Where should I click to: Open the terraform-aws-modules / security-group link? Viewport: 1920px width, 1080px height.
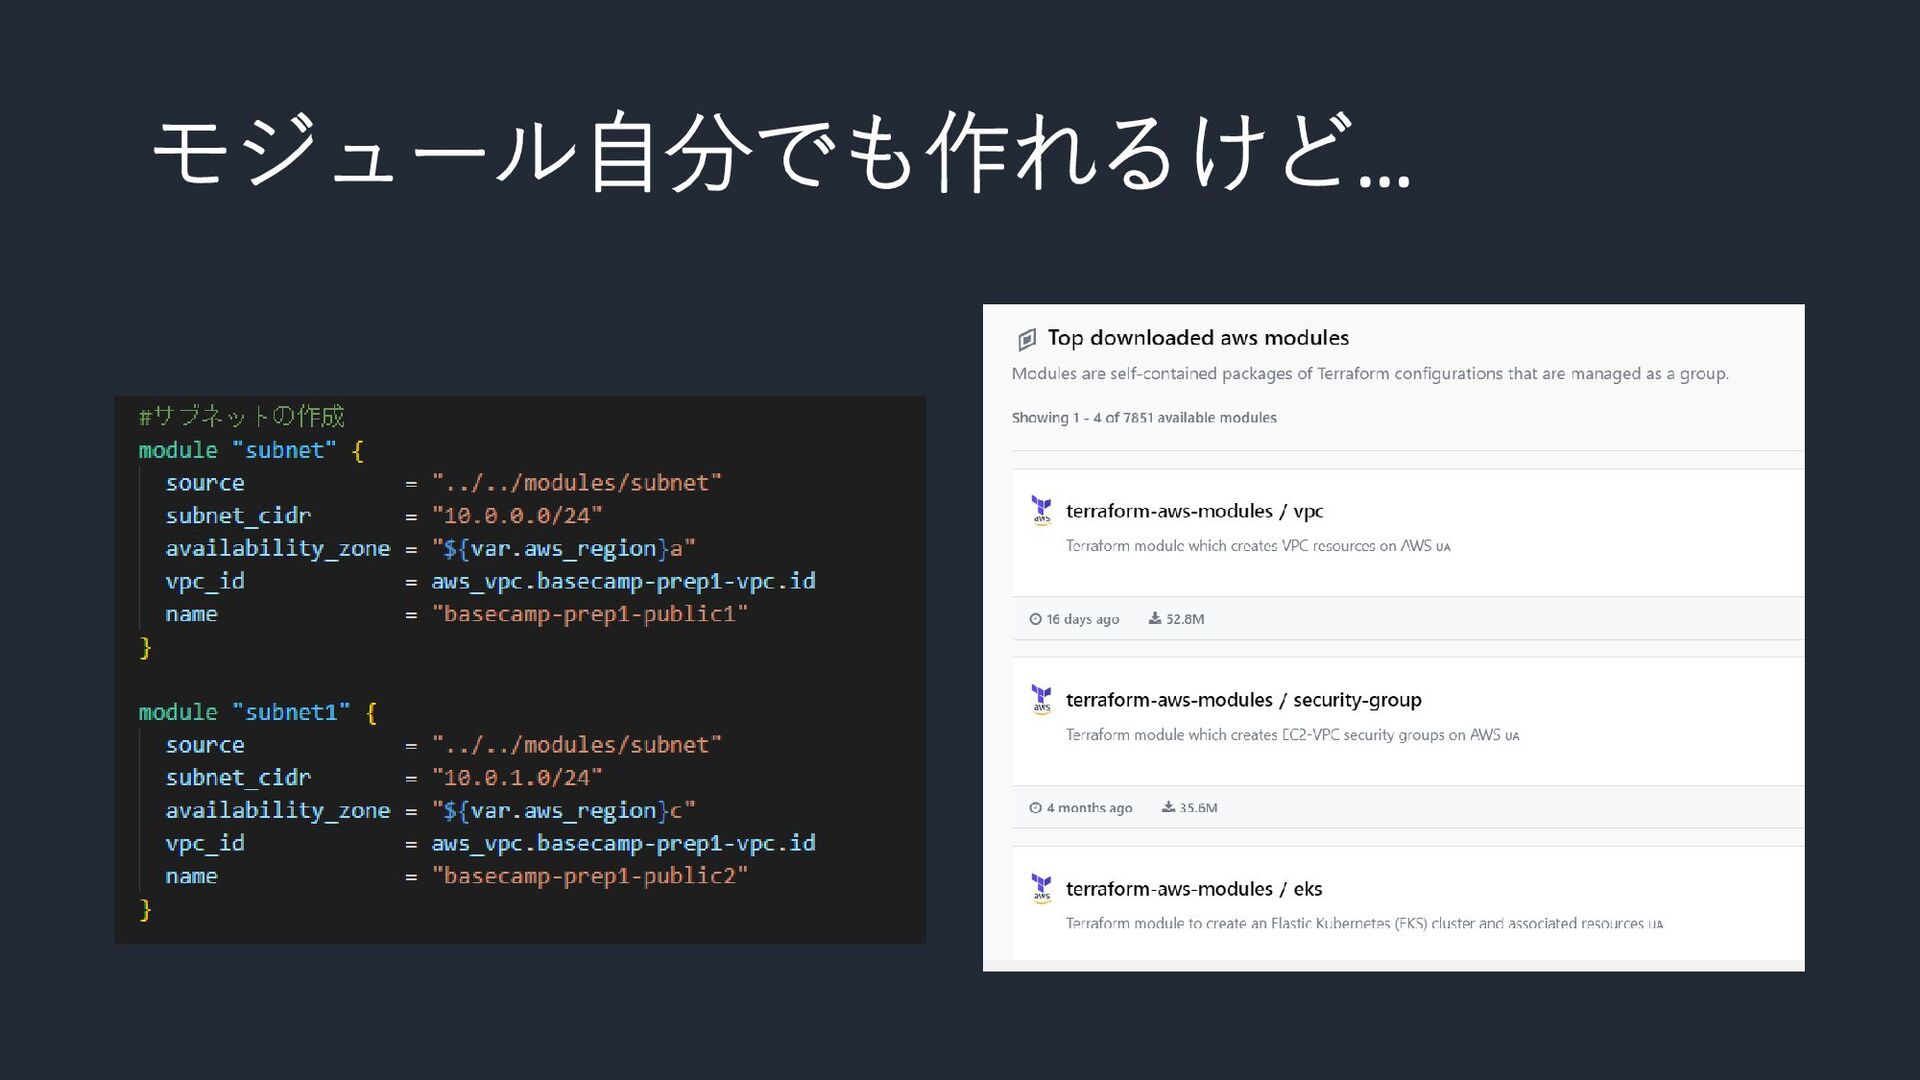(1243, 700)
